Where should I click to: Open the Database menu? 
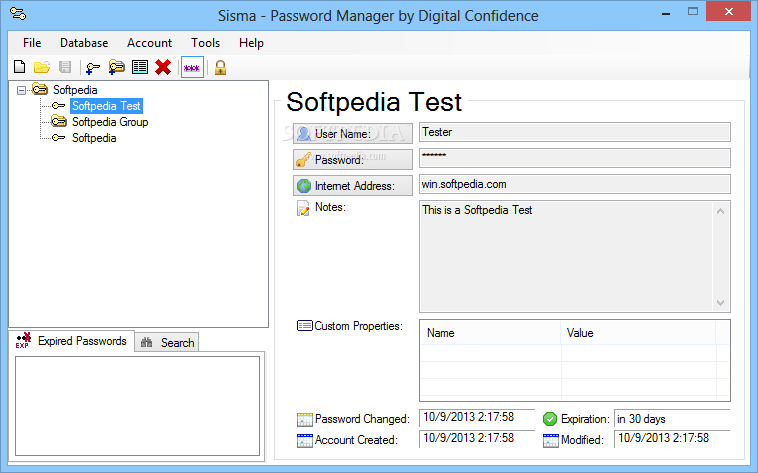coord(84,43)
